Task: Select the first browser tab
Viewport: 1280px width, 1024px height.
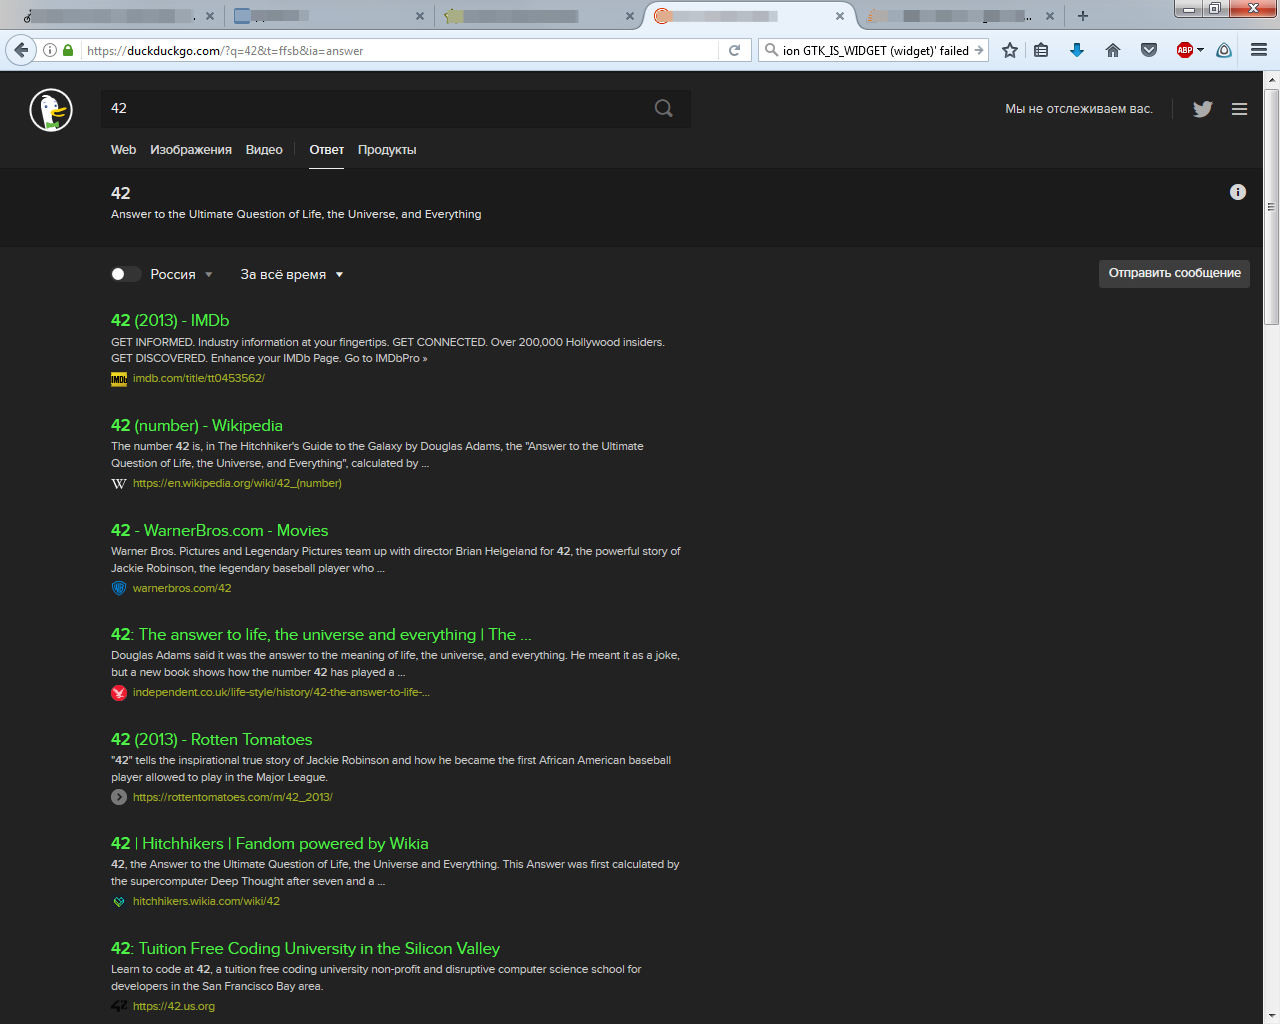Action: pos(118,16)
